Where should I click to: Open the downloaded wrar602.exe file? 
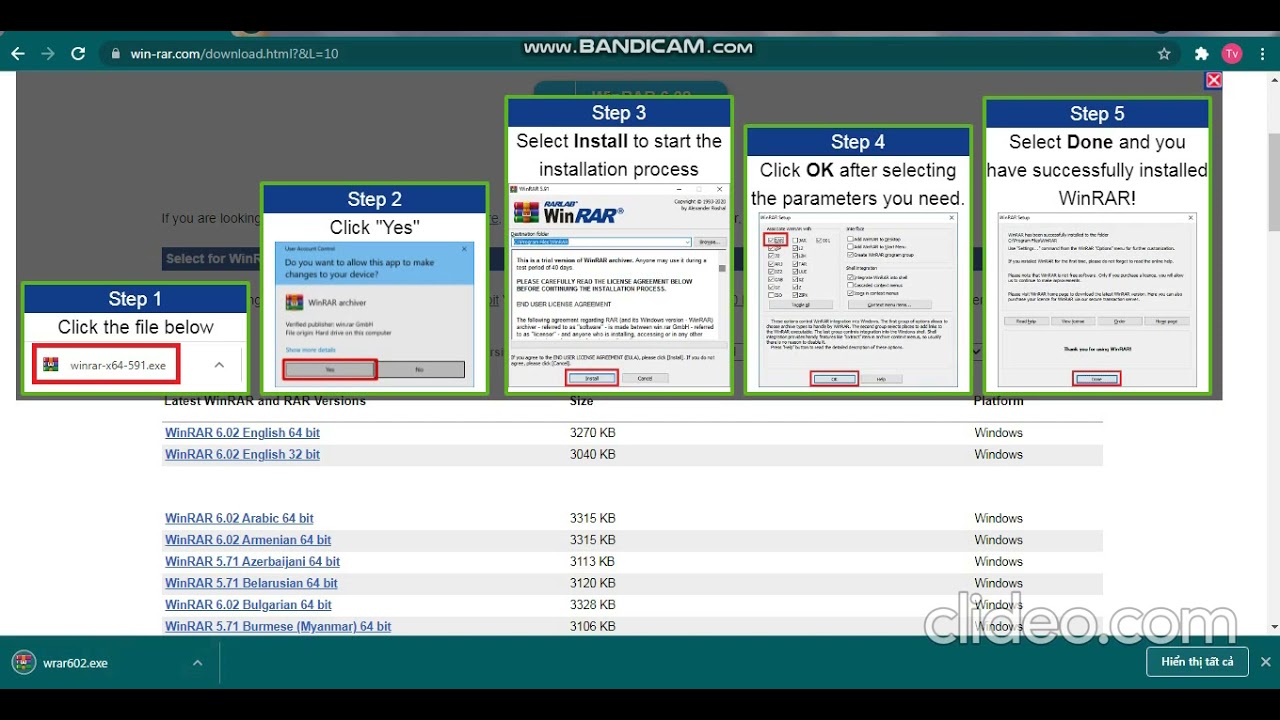75,663
